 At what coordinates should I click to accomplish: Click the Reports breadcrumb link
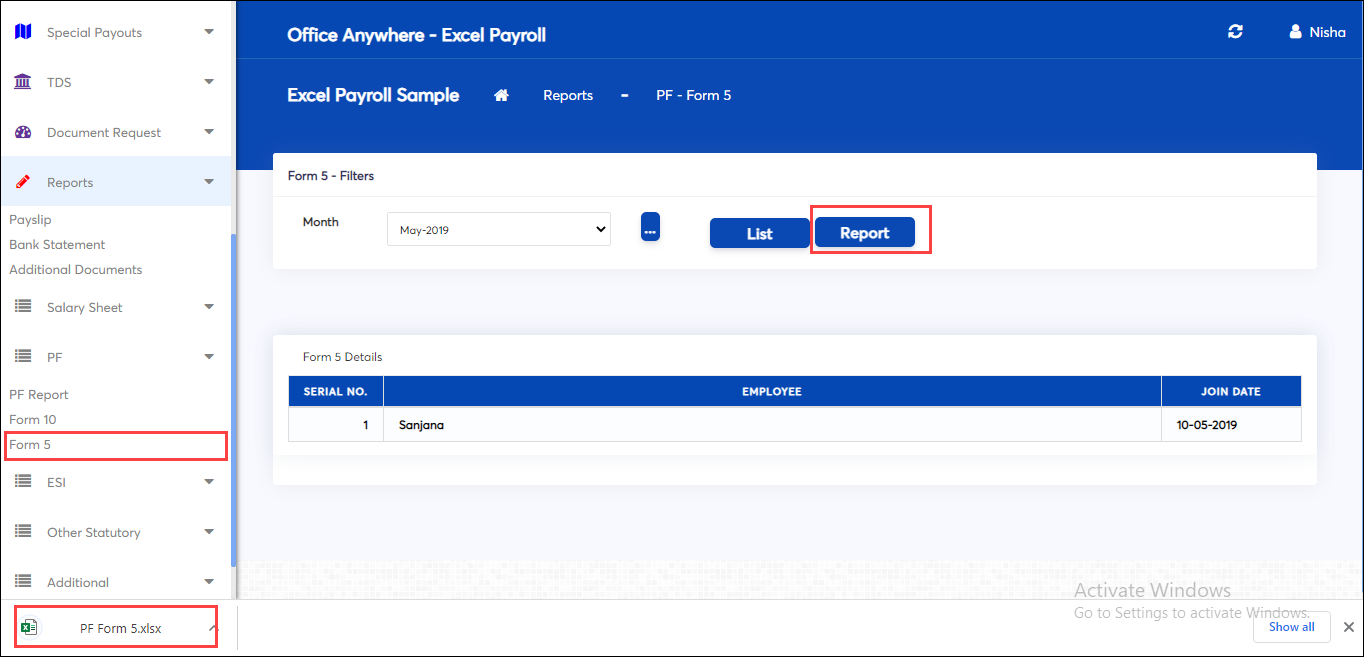click(568, 95)
